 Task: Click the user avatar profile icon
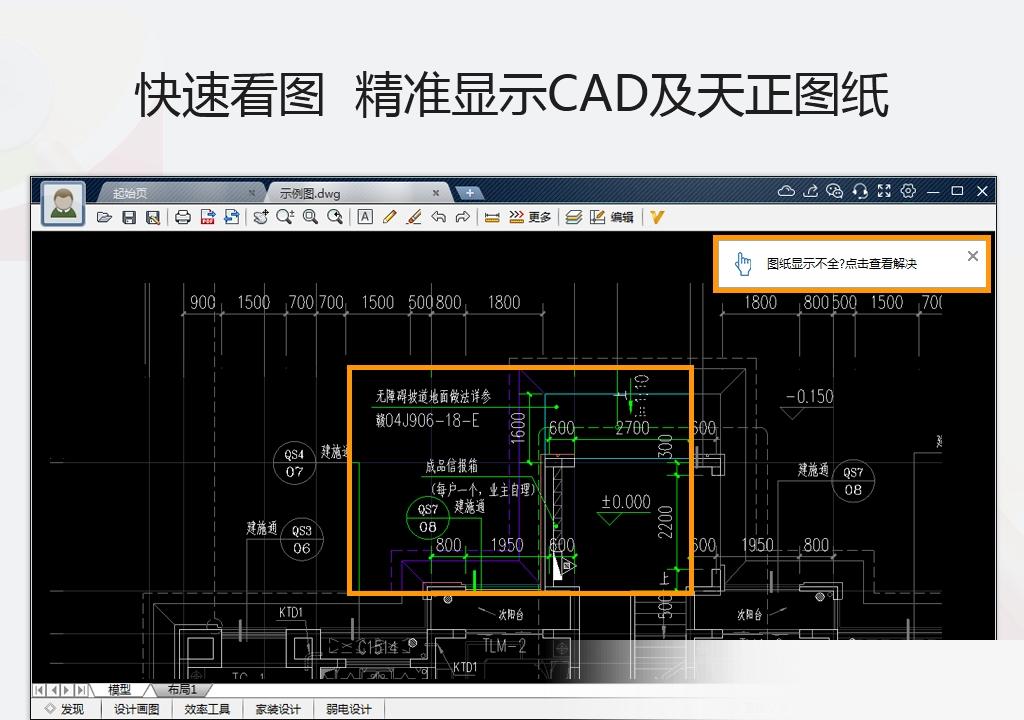click(x=63, y=203)
